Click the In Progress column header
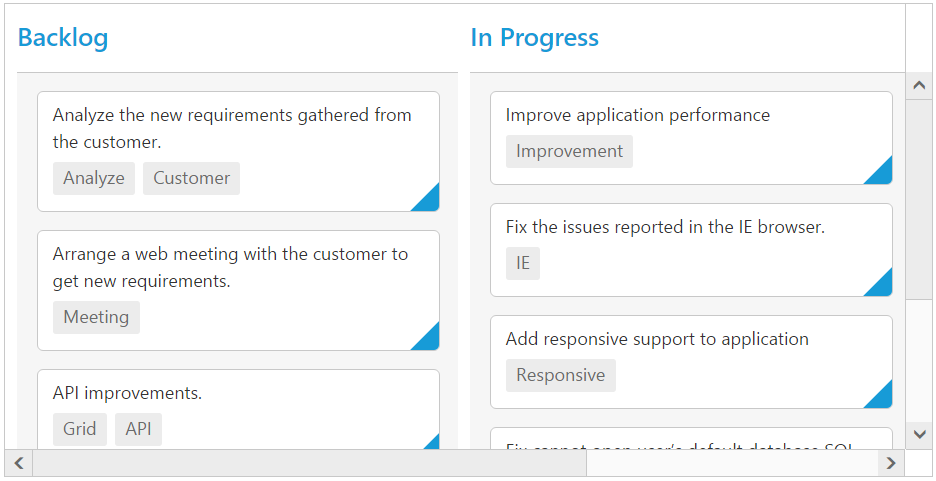936x481 pixels. tap(534, 38)
